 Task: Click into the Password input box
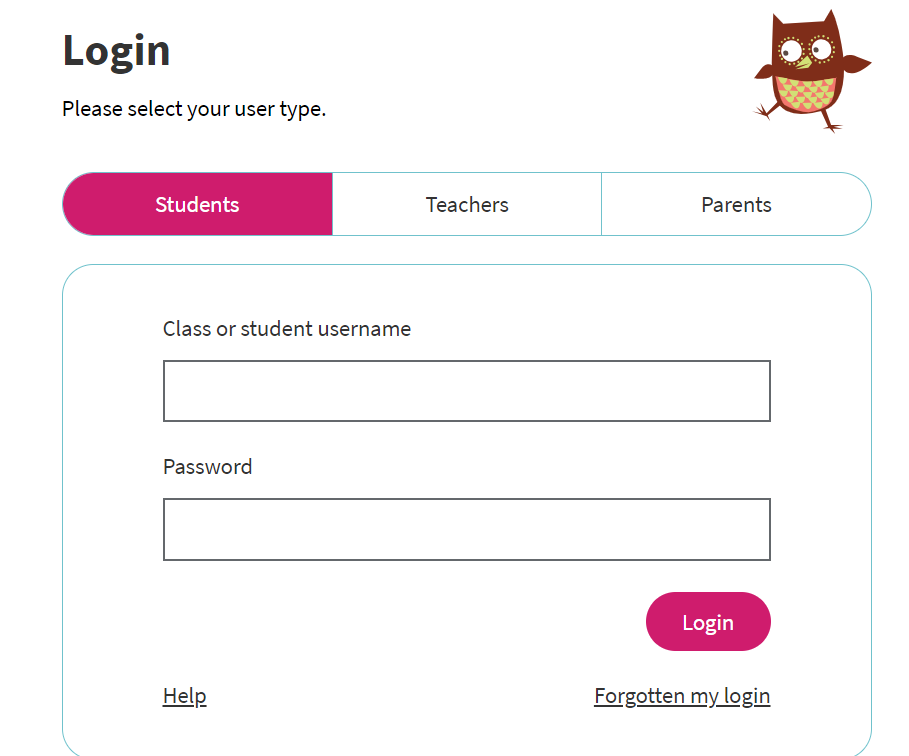[467, 529]
